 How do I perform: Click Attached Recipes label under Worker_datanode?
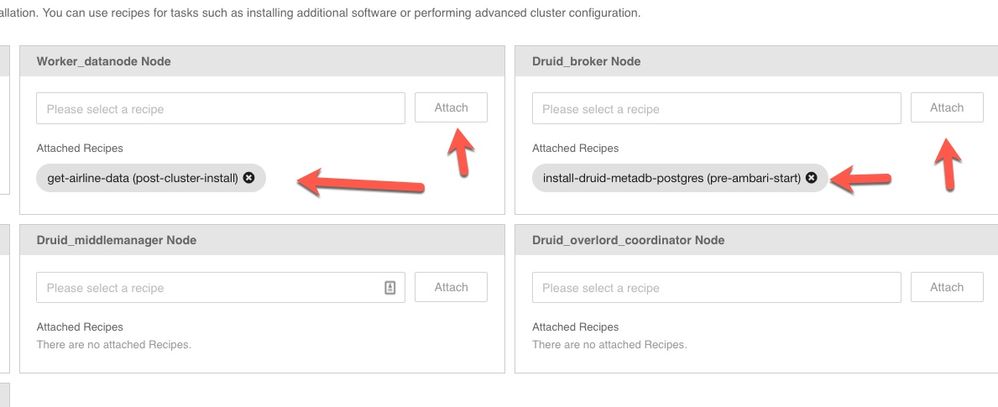(80, 148)
